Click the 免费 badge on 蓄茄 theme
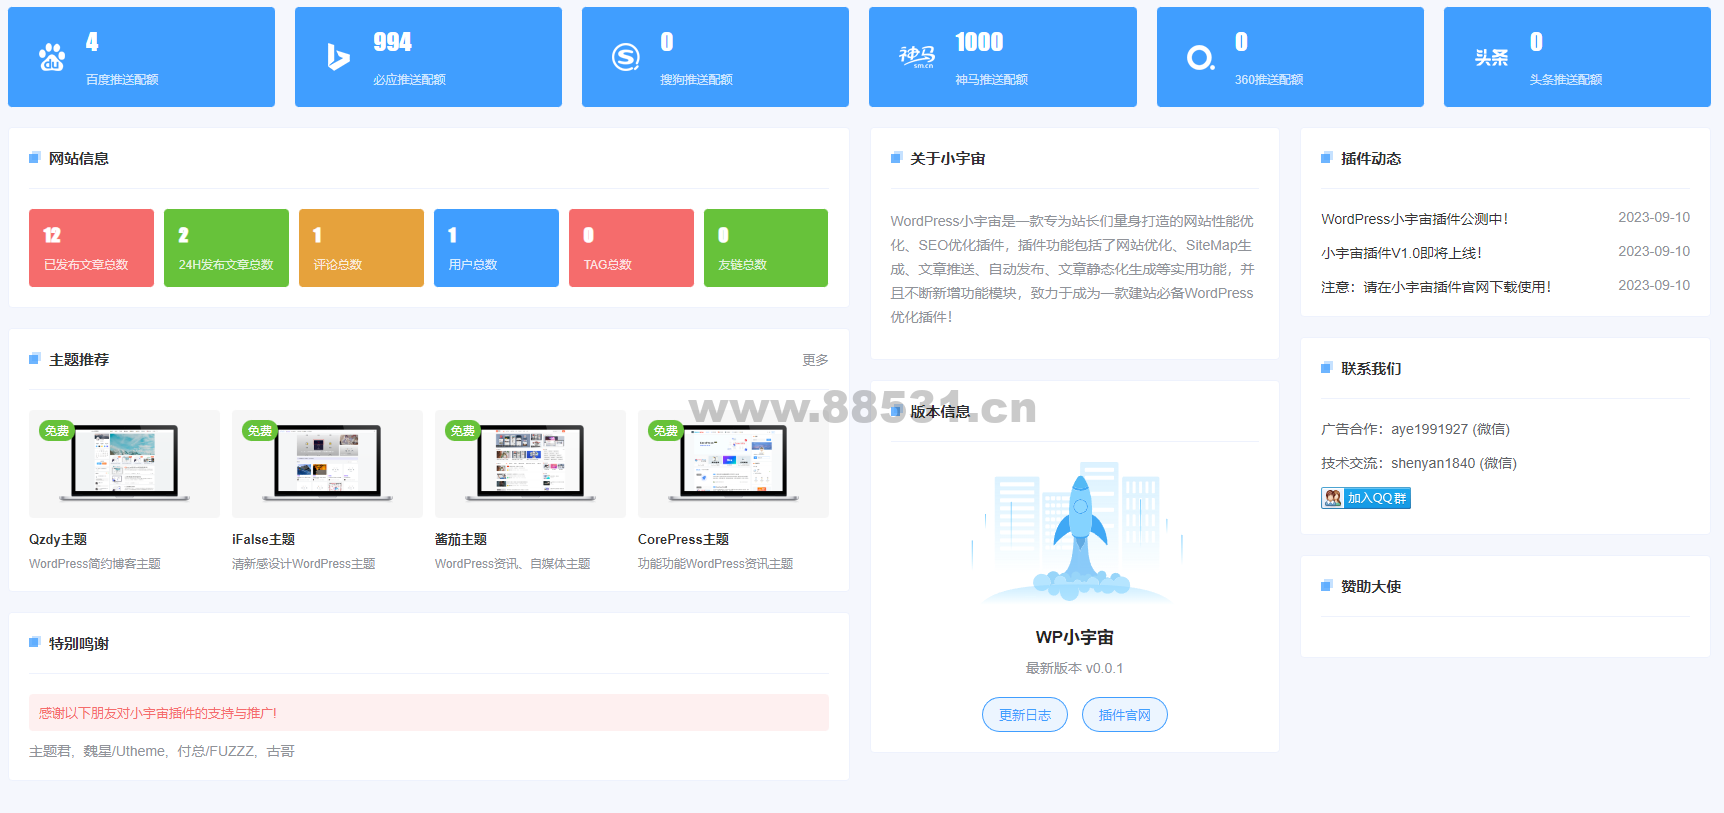This screenshot has height=813, width=1724. pyautogui.click(x=463, y=431)
